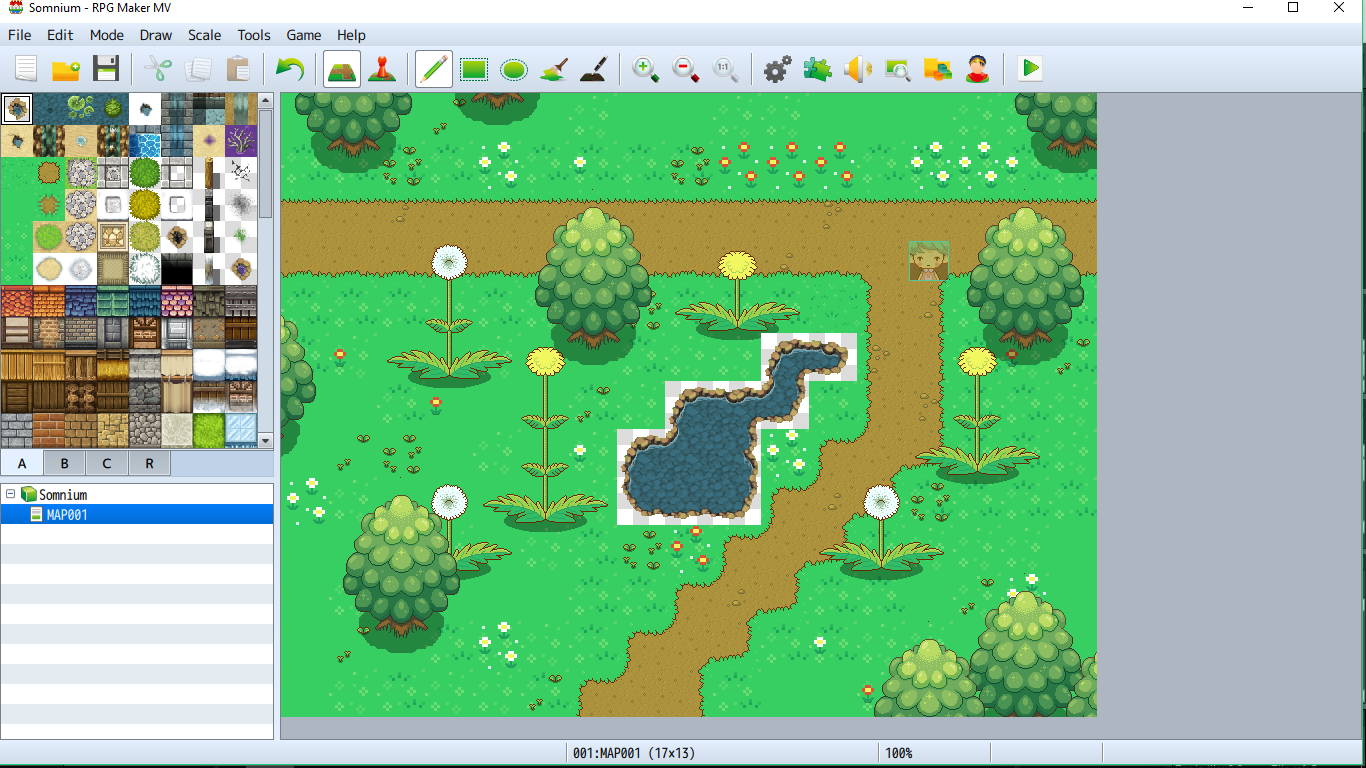This screenshot has width=1366, height=768.
Task: Open the File menu
Action: 20,35
